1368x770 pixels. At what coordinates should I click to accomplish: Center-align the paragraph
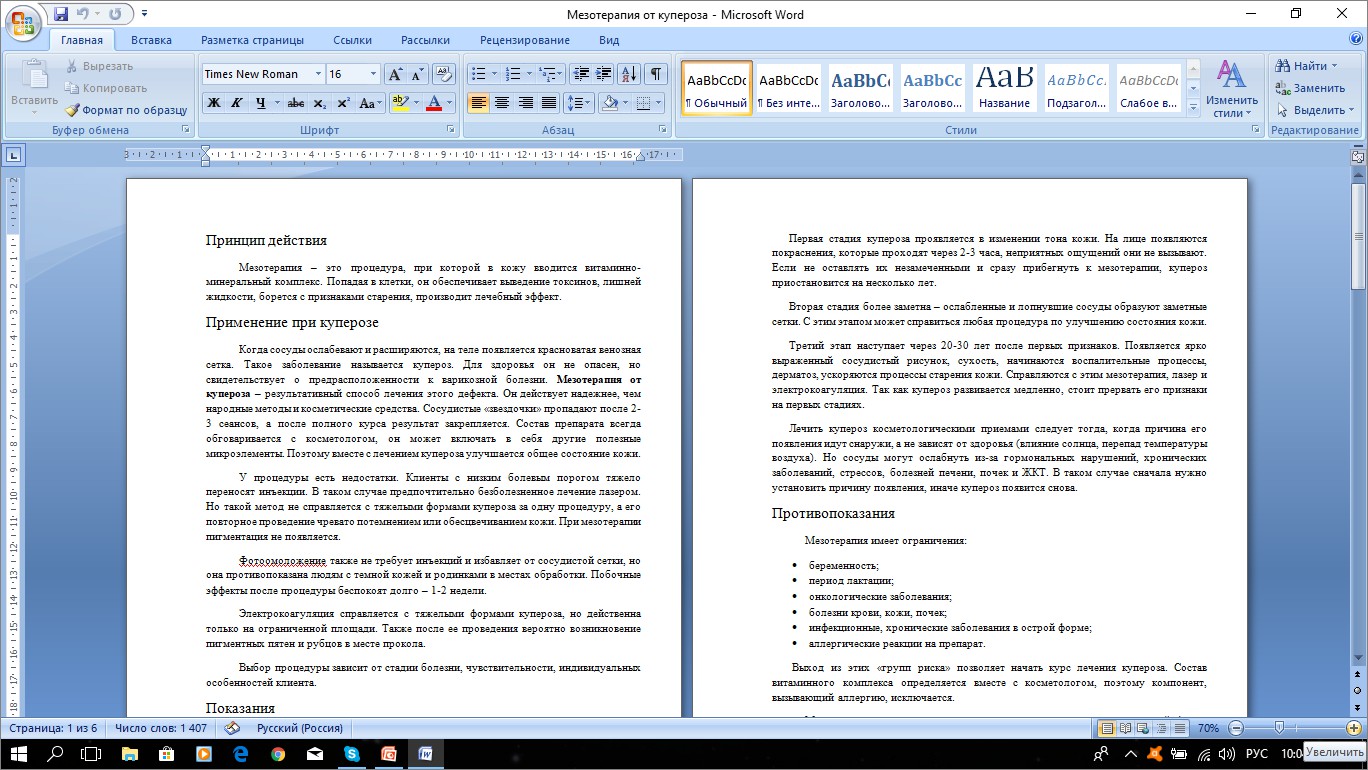[x=502, y=103]
